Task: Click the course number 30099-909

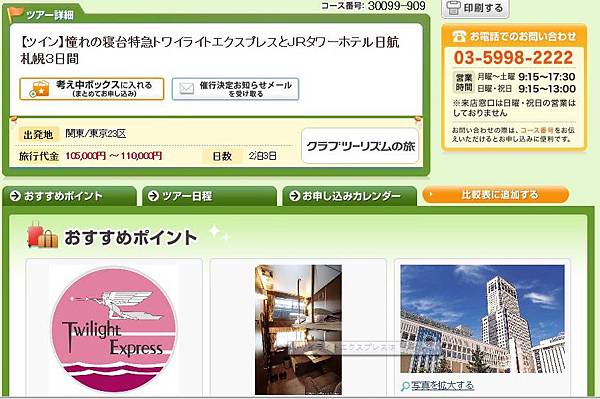Action: pos(397,6)
